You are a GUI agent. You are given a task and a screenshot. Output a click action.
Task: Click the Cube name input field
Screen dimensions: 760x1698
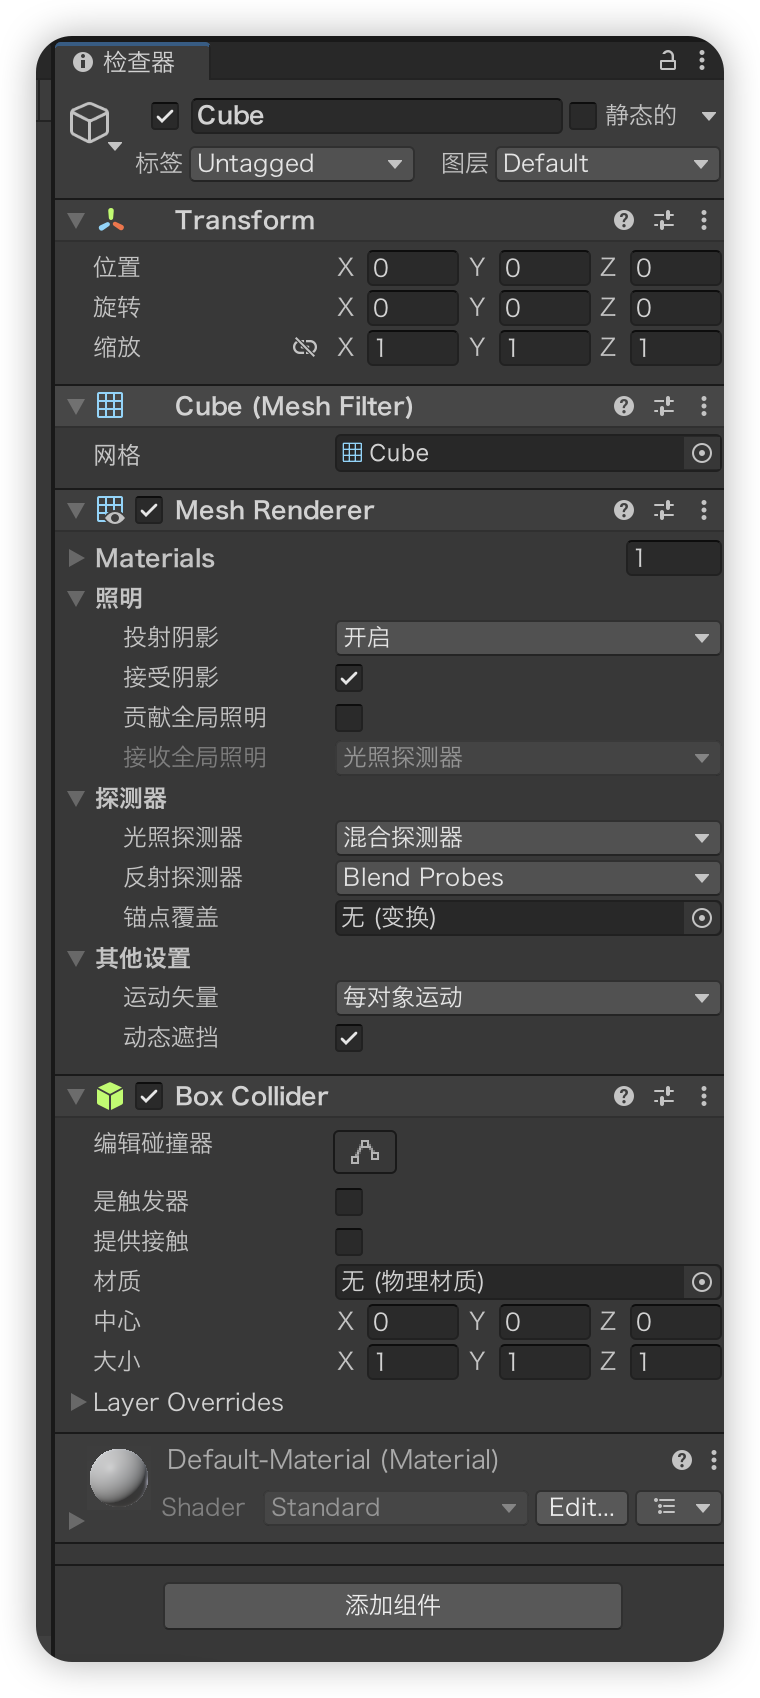coord(376,116)
